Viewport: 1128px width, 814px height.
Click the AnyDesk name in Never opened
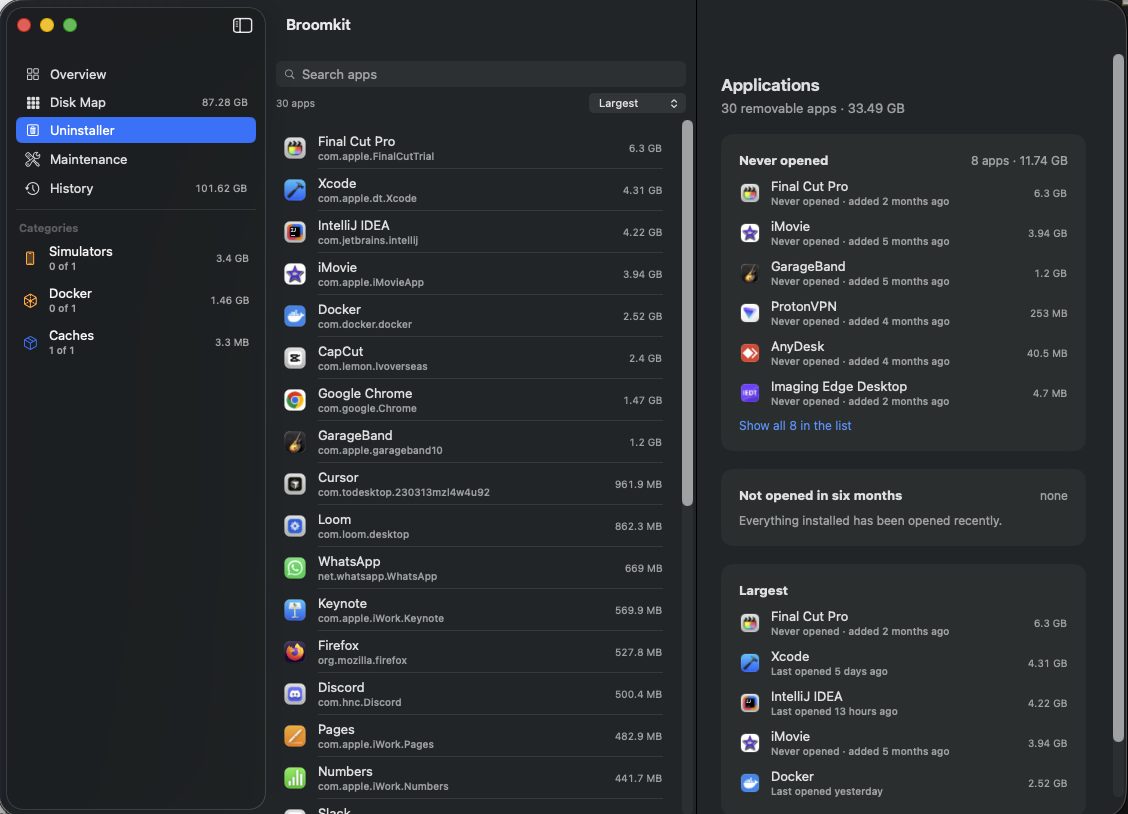click(797, 347)
